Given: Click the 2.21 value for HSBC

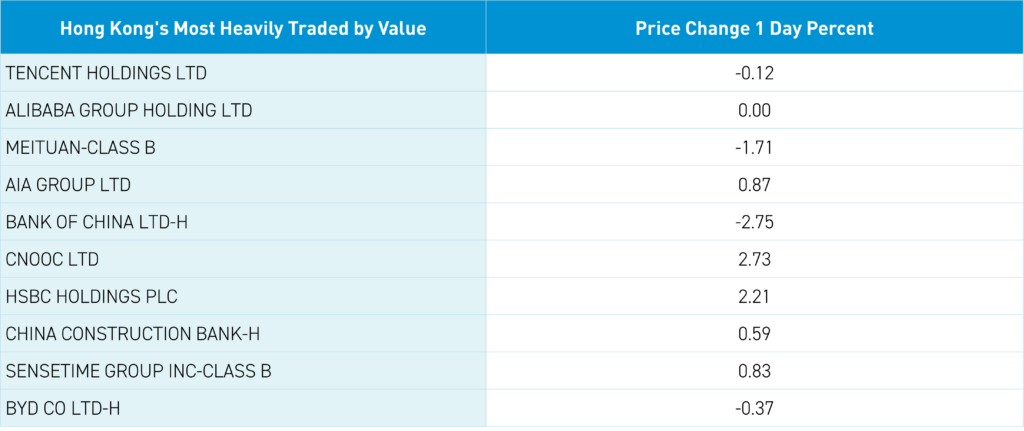Looking at the screenshot, I should coord(753,296).
